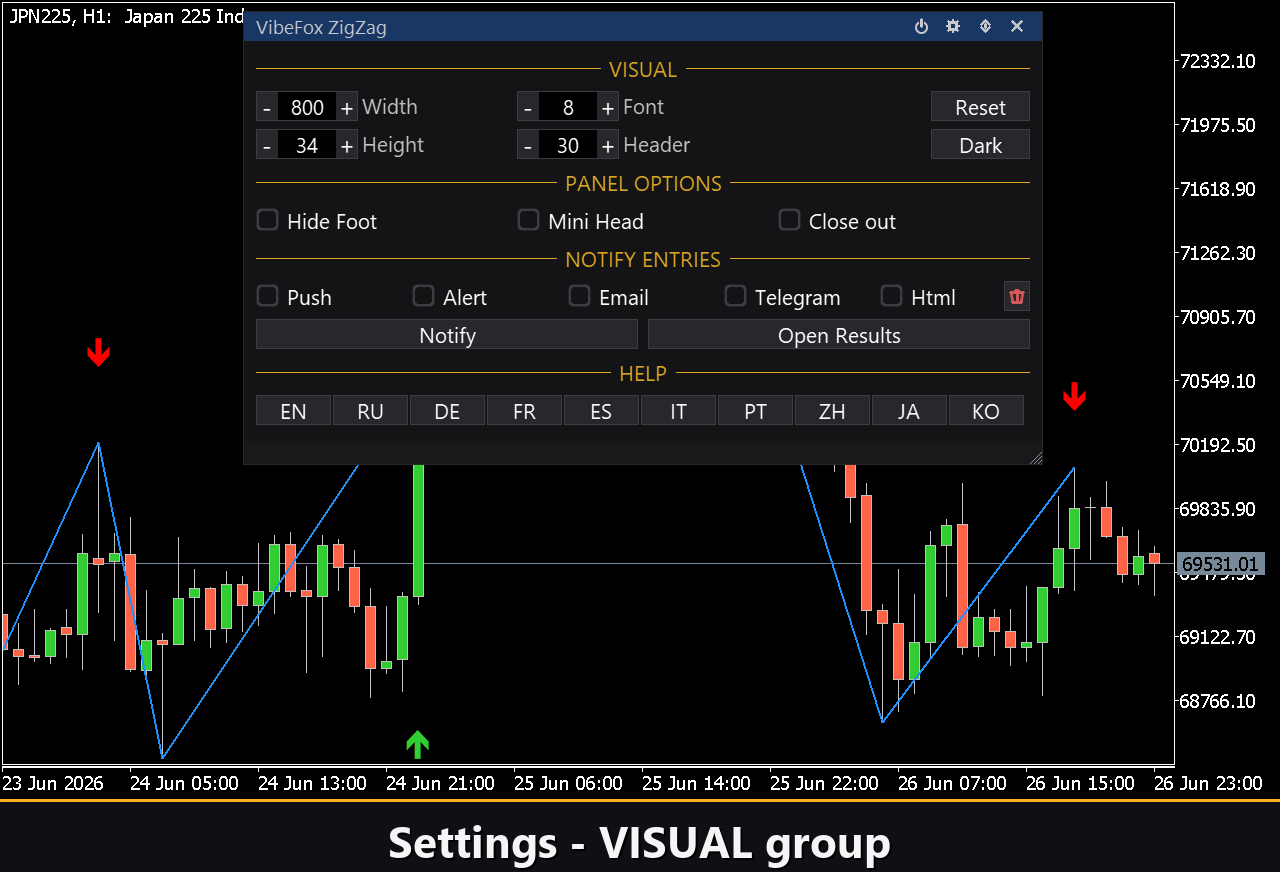Click the red down arrow above first peak
Image resolution: width=1280 pixels, height=872 pixels.
(x=98, y=352)
